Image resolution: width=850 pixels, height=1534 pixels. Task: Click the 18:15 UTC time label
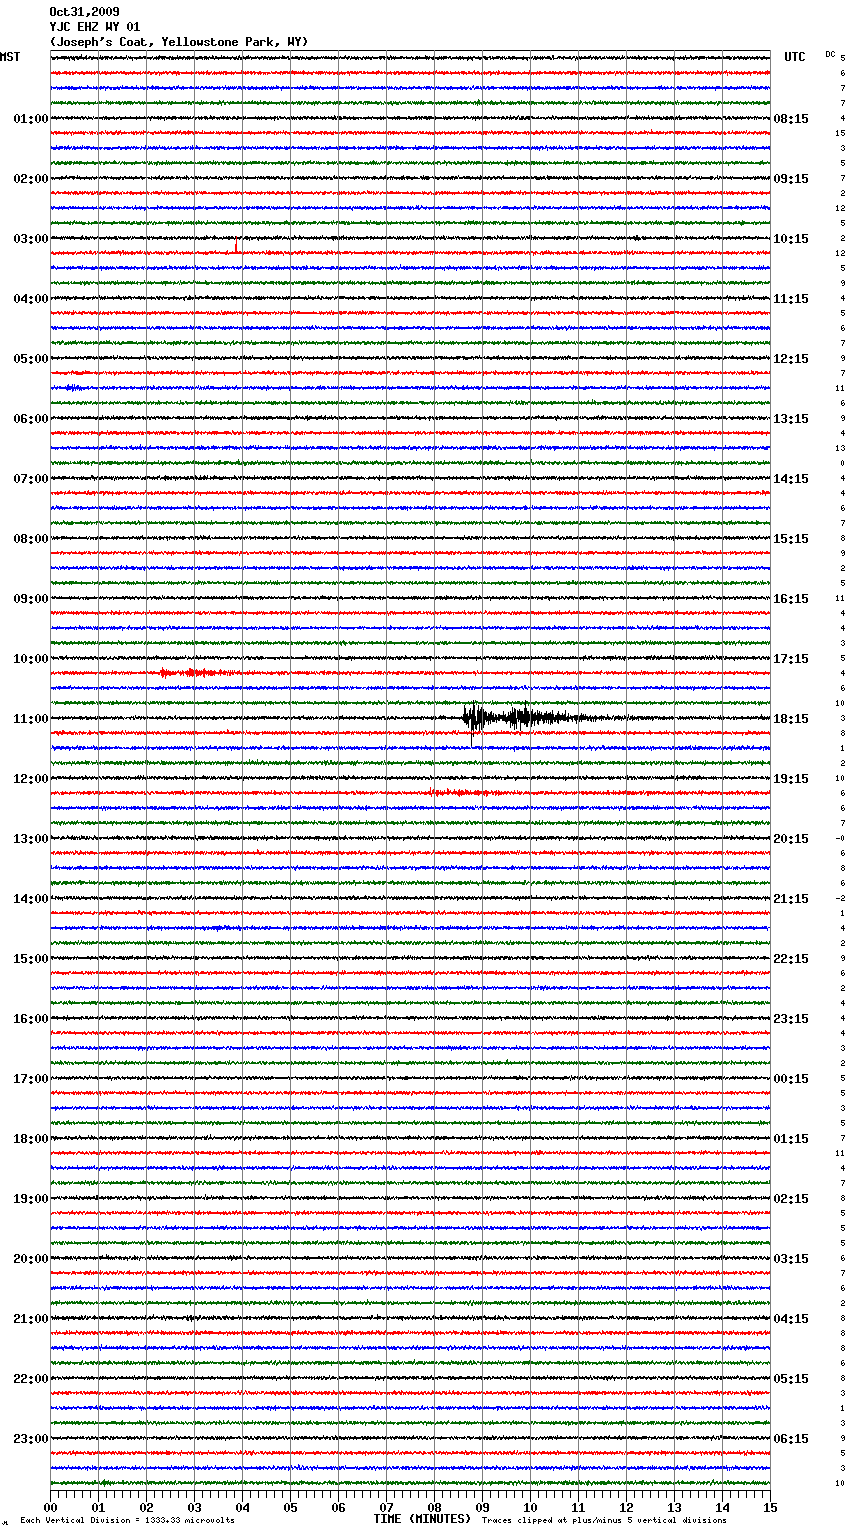[x=791, y=719]
